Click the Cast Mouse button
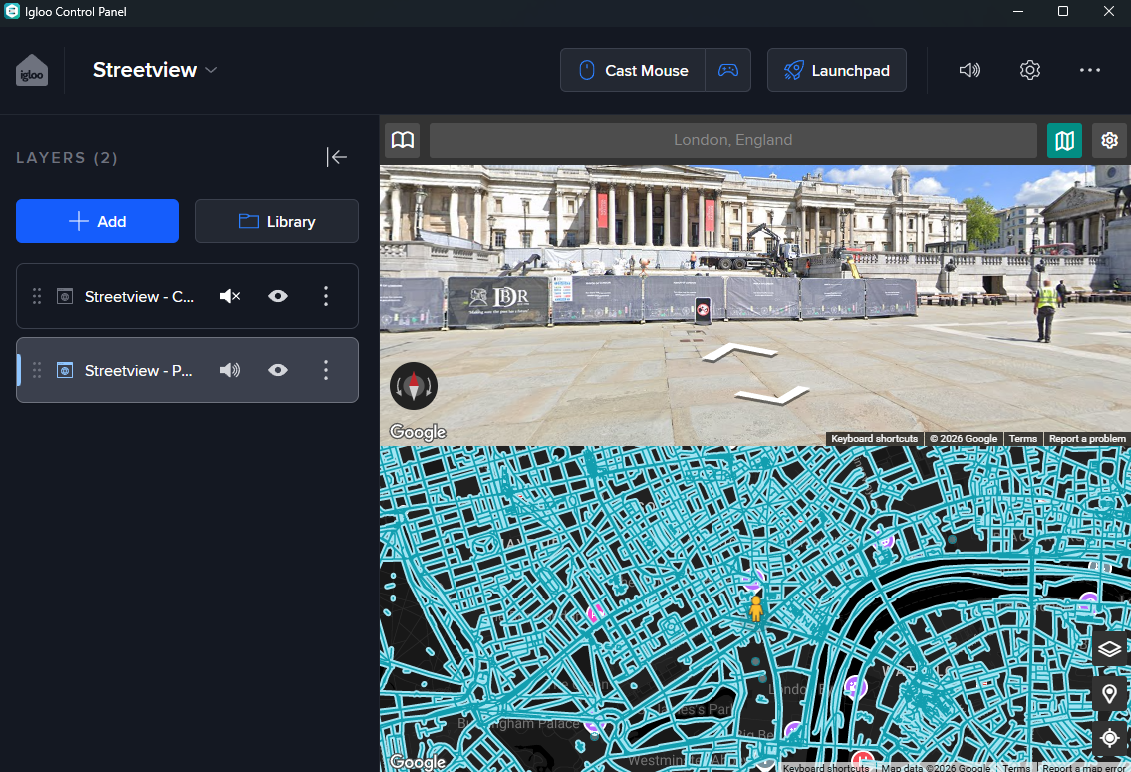The width and height of the screenshot is (1131, 772). coord(633,71)
